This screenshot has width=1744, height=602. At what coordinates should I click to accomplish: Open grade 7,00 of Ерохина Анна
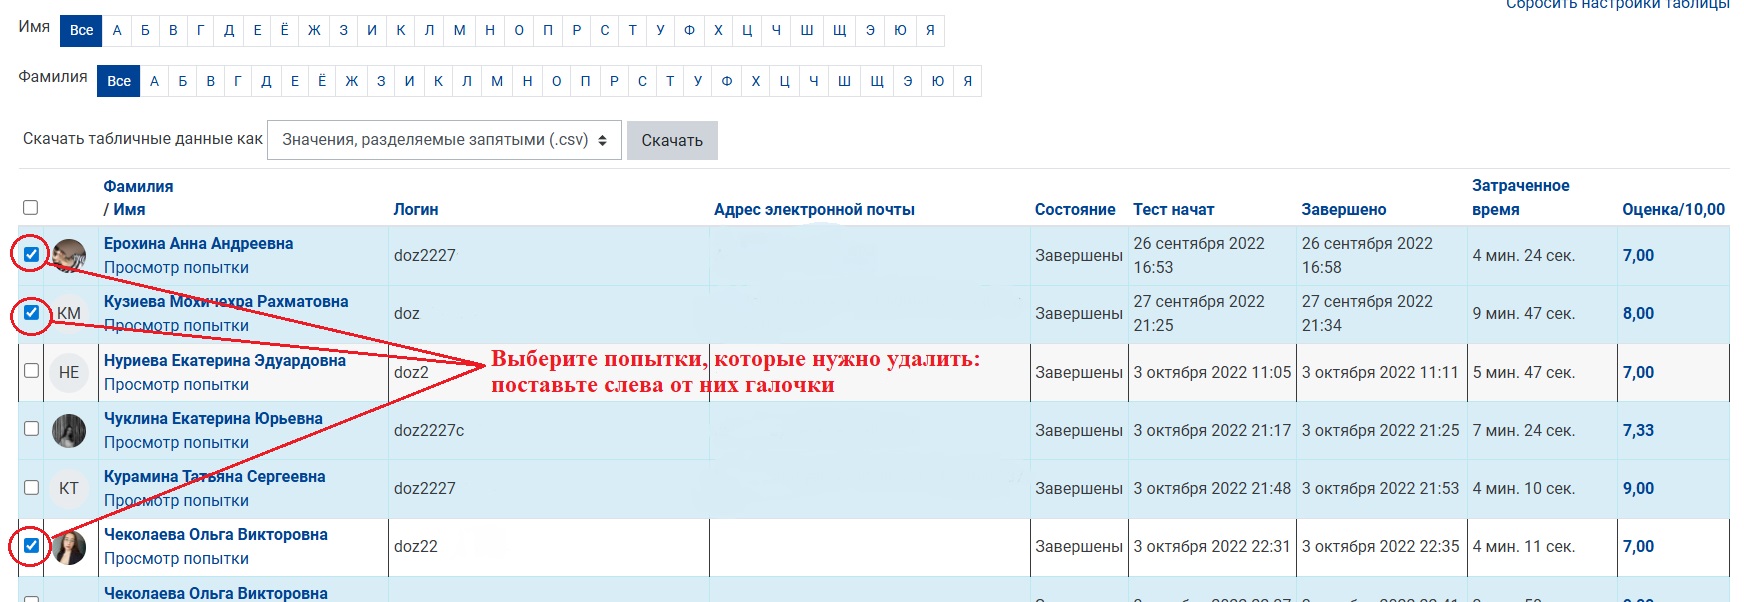click(1638, 255)
